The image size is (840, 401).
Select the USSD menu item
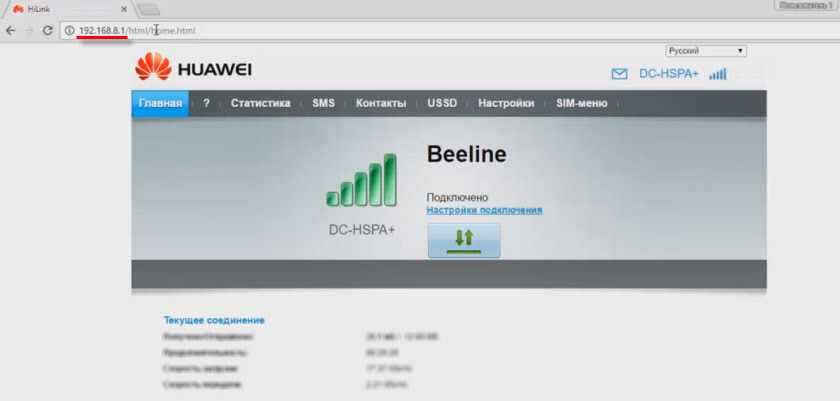442,103
